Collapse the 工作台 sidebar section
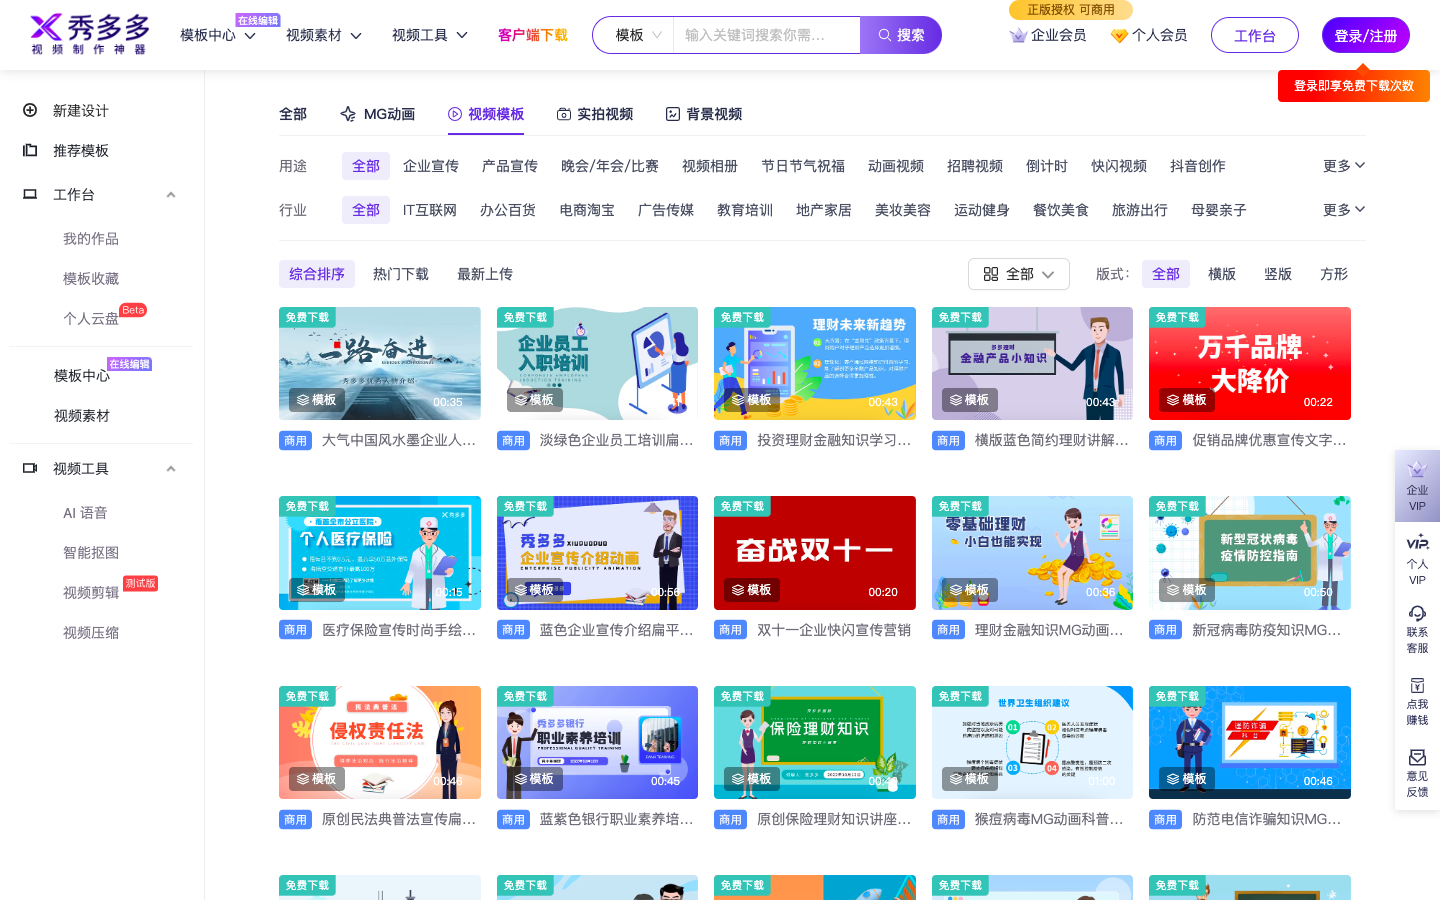1440x900 pixels. 171,195
